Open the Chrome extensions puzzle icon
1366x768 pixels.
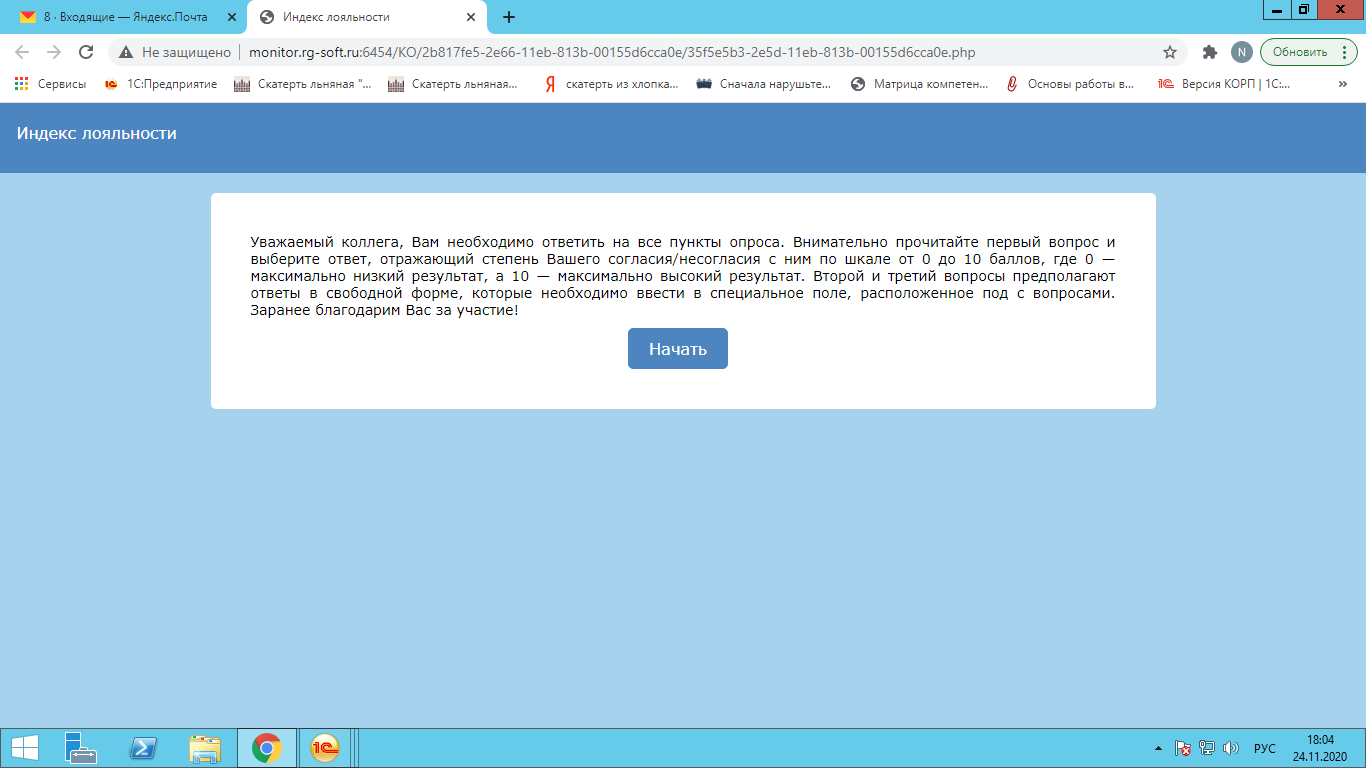pyautogui.click(x=1210, y=52)
